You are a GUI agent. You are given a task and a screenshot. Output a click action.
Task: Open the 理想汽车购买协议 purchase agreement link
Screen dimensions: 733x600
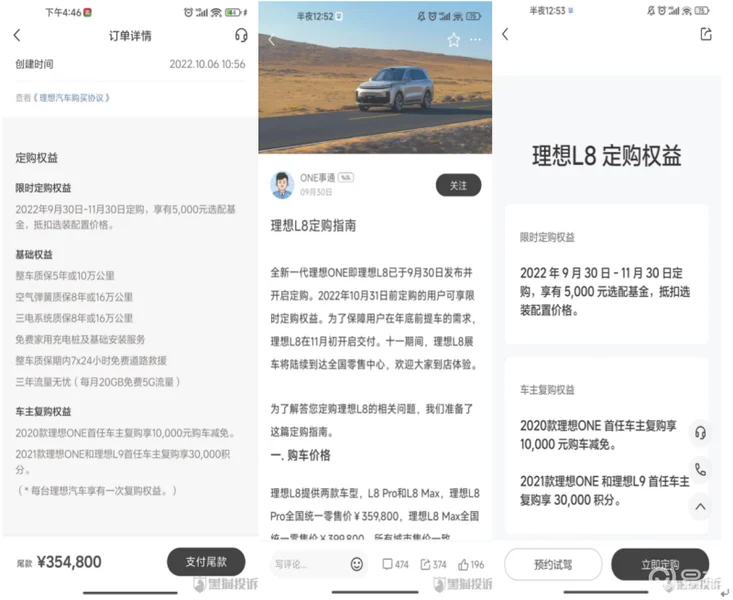(x=71, y=98)
